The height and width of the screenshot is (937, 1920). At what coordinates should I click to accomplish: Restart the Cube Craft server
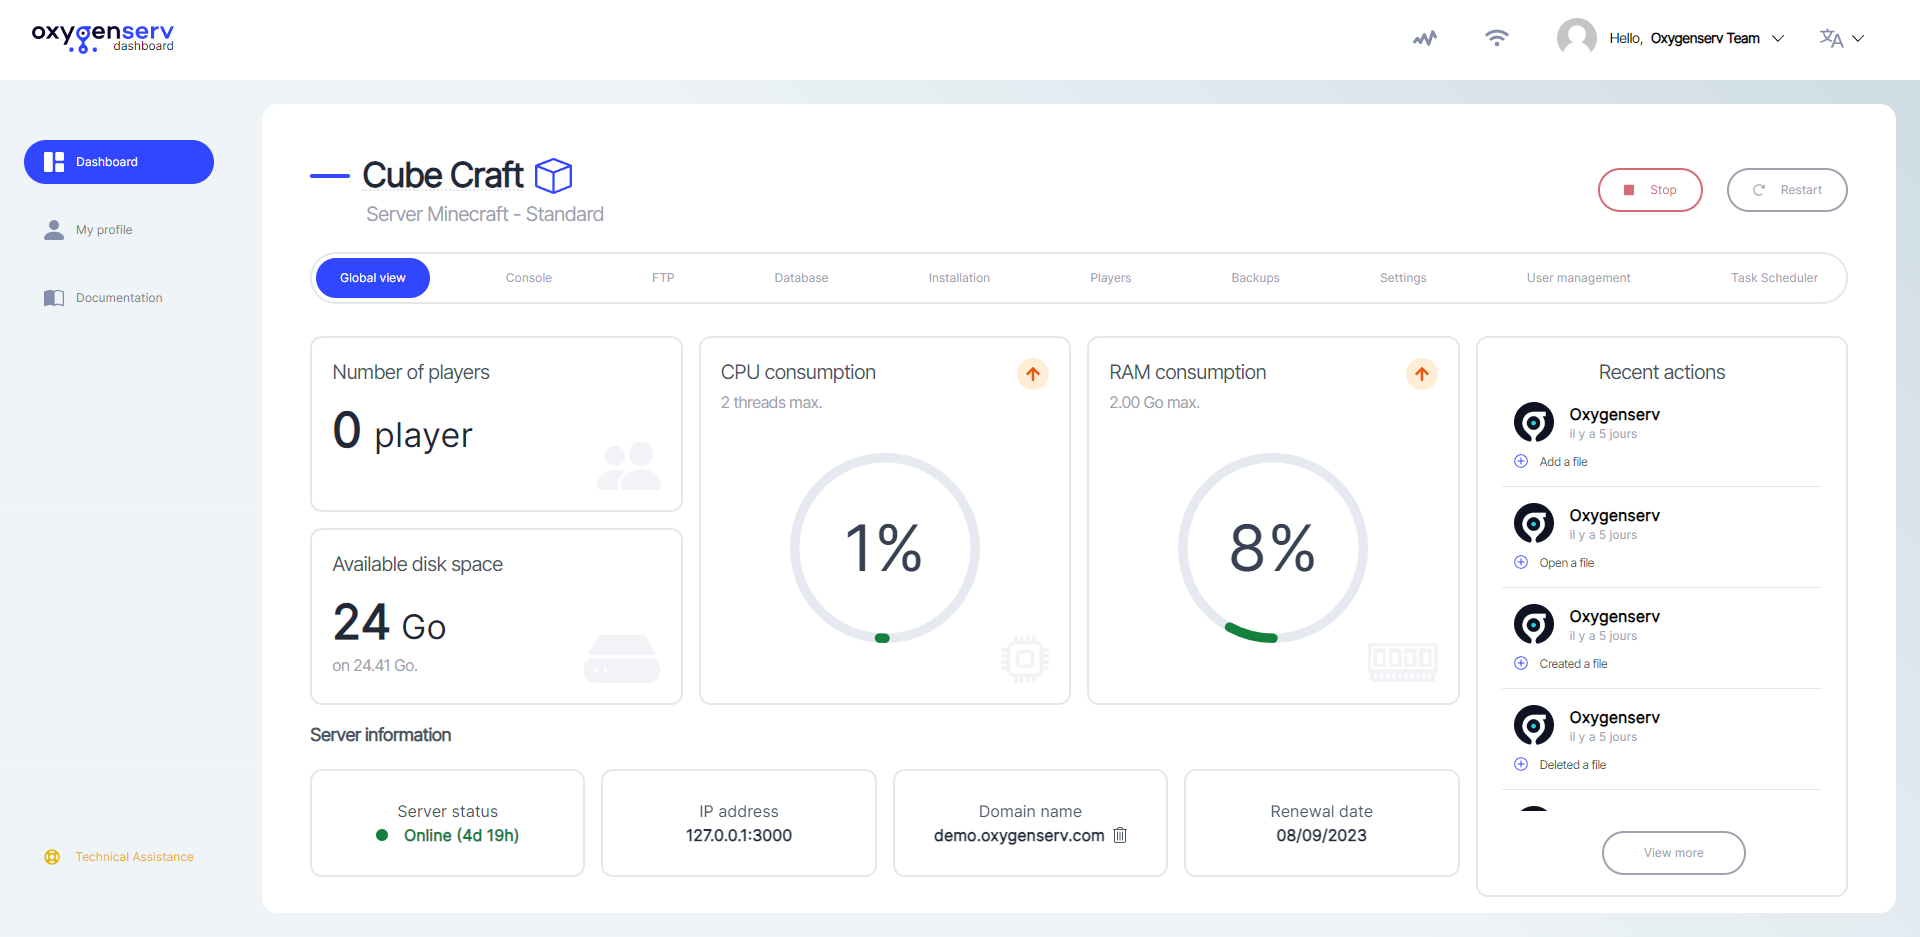1787,190
